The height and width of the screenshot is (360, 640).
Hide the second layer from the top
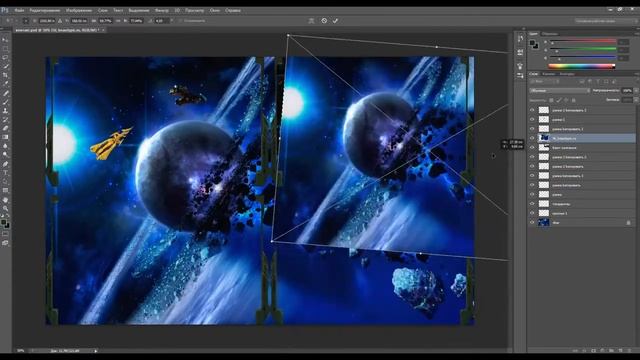(x=532, y=119)
